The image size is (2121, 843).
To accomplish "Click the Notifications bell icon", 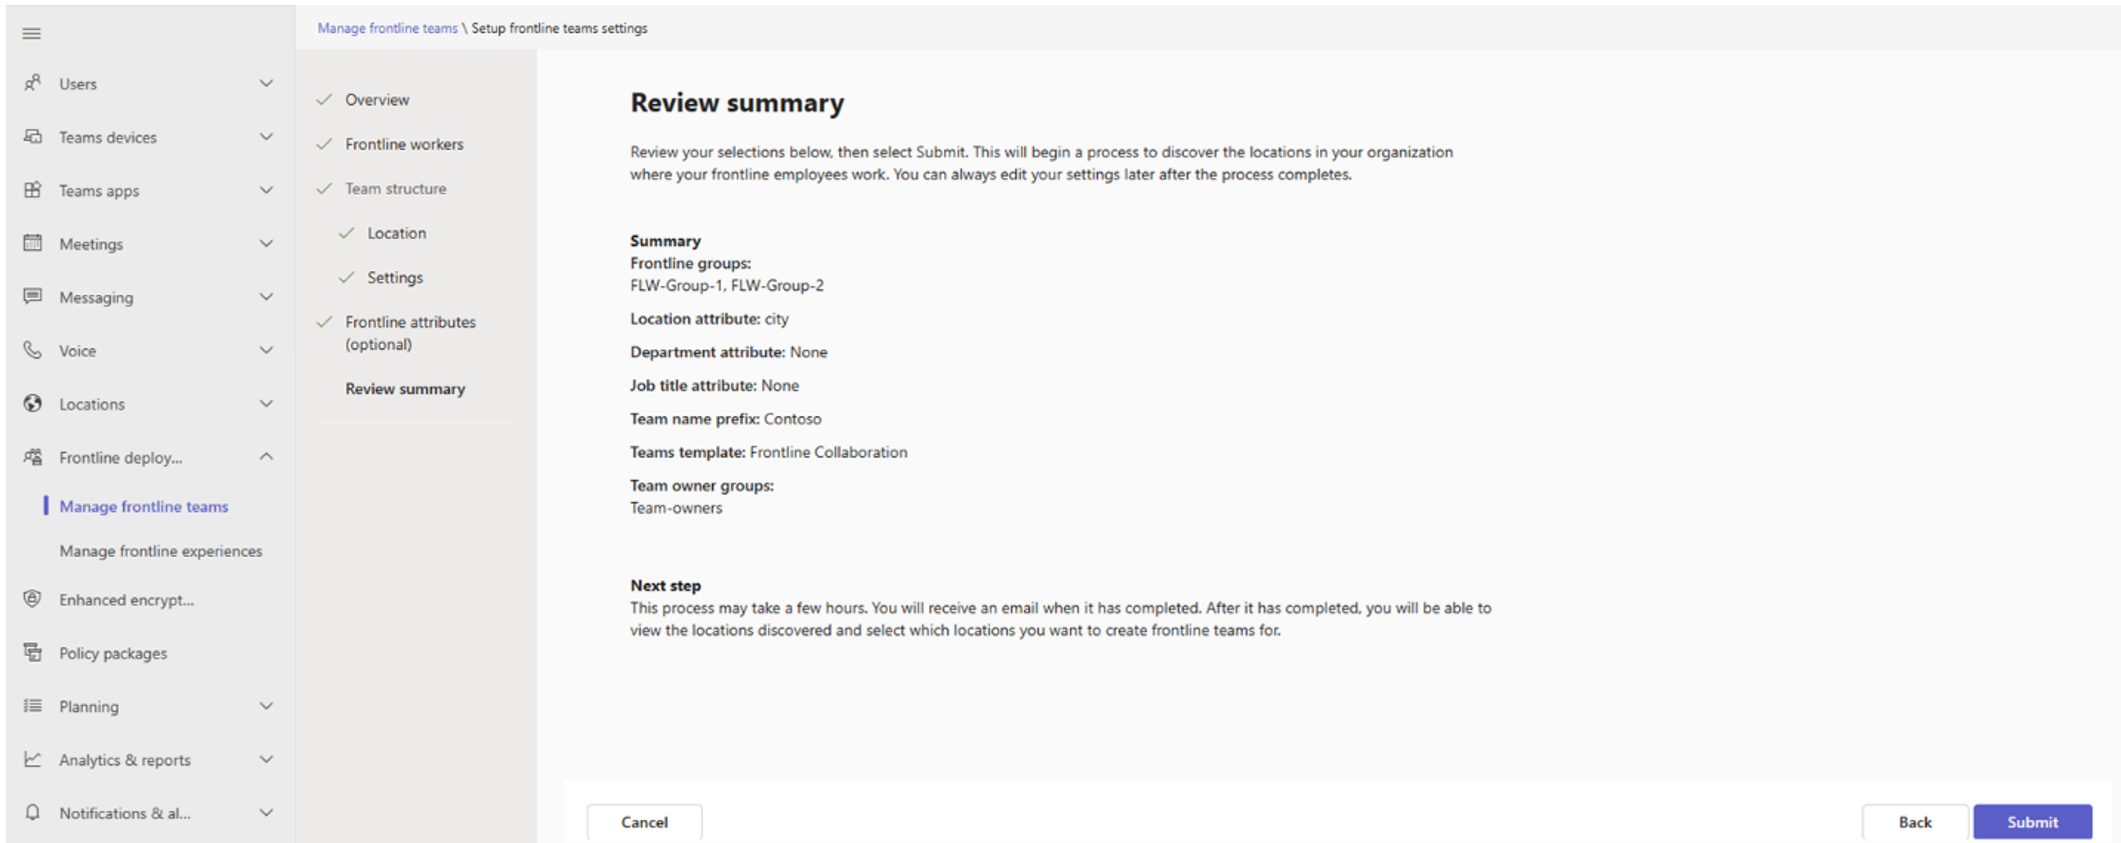I will pos(33,813).
